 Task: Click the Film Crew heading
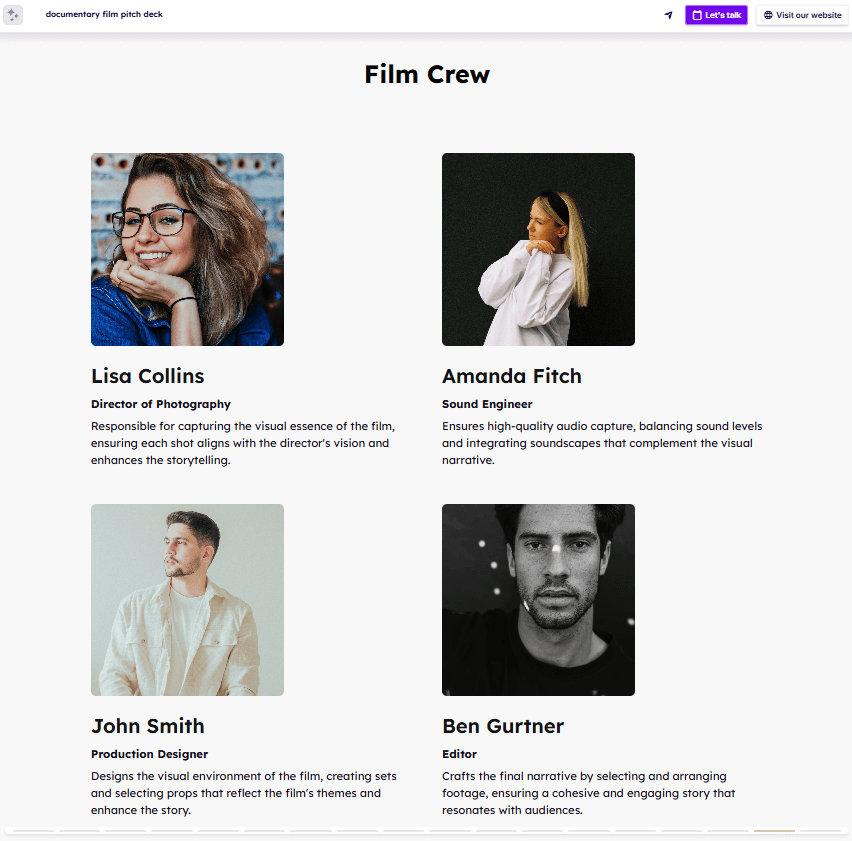point(427,74)
